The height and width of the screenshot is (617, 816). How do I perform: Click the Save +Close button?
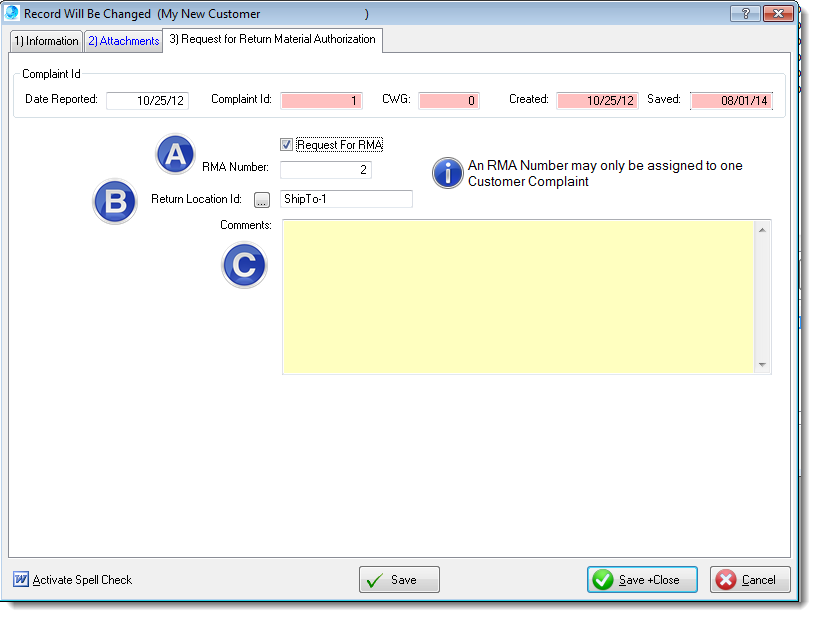pos(642,580)
